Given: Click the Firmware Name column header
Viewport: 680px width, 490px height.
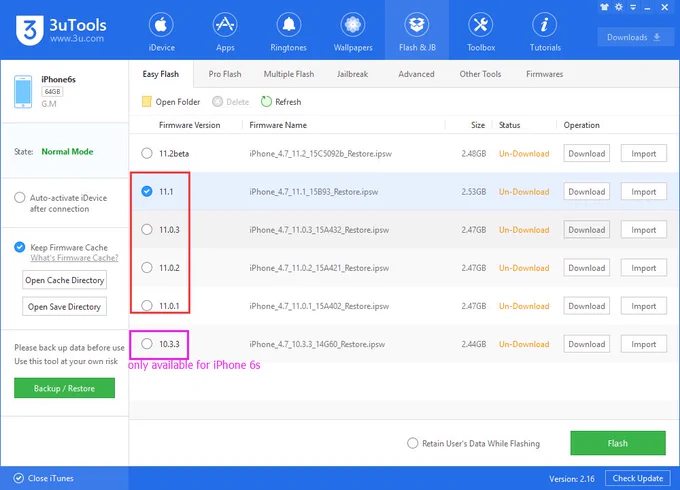Looking at the screenshot, I should 278,125.
